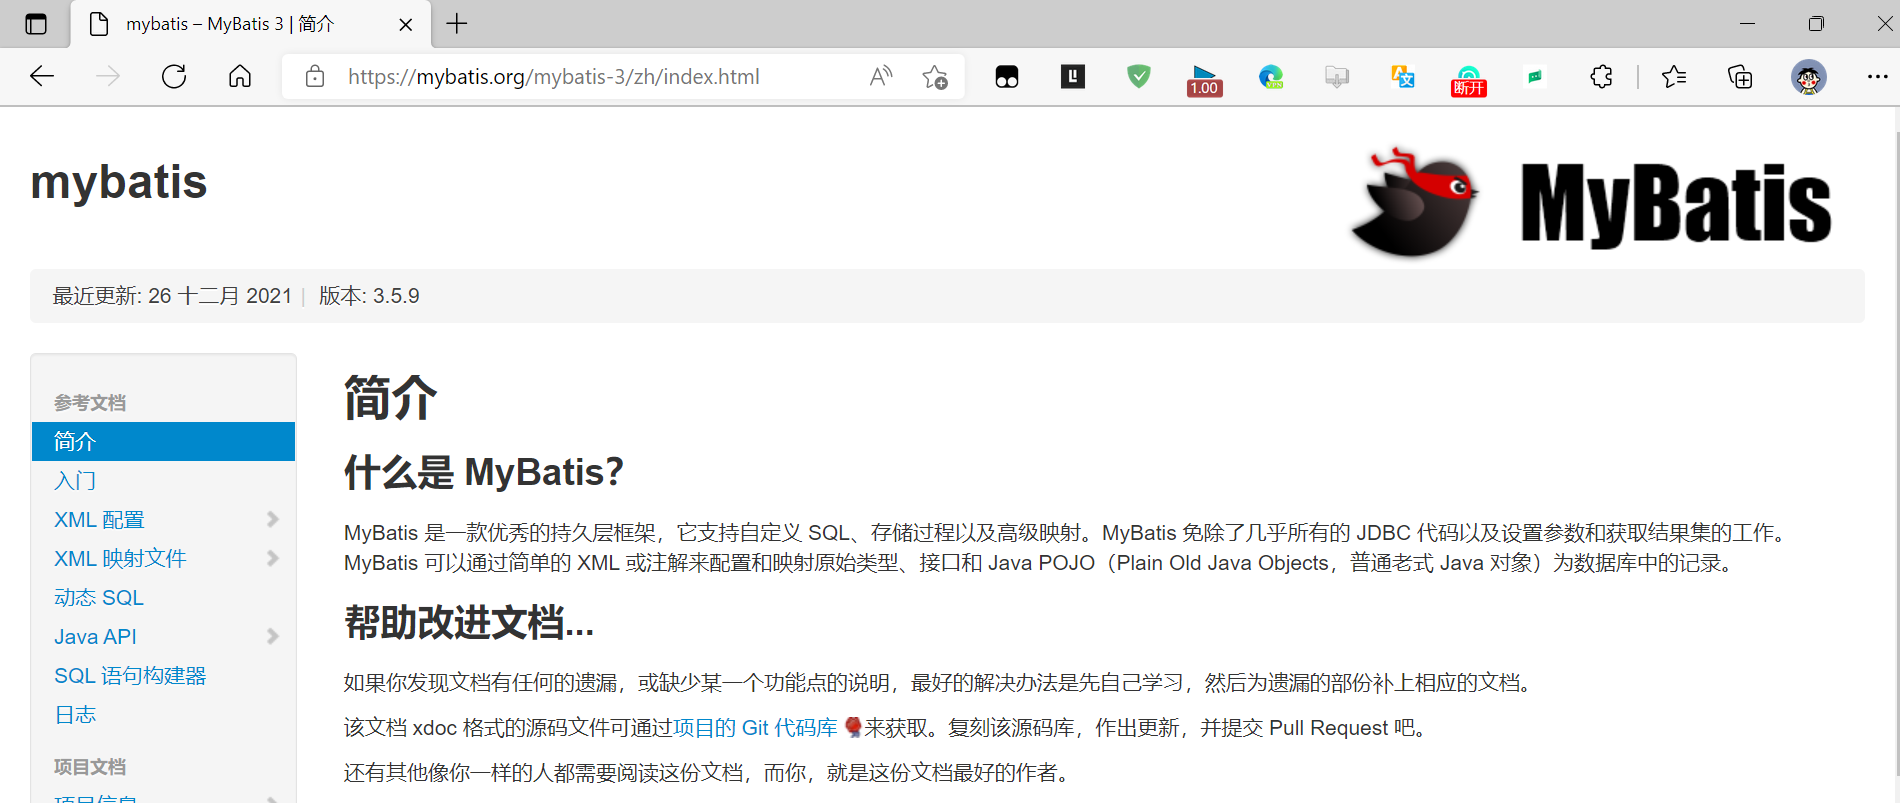Open the black L extension icon
The height and width of the screenshot is (803, 1900).
point(1073,76)
